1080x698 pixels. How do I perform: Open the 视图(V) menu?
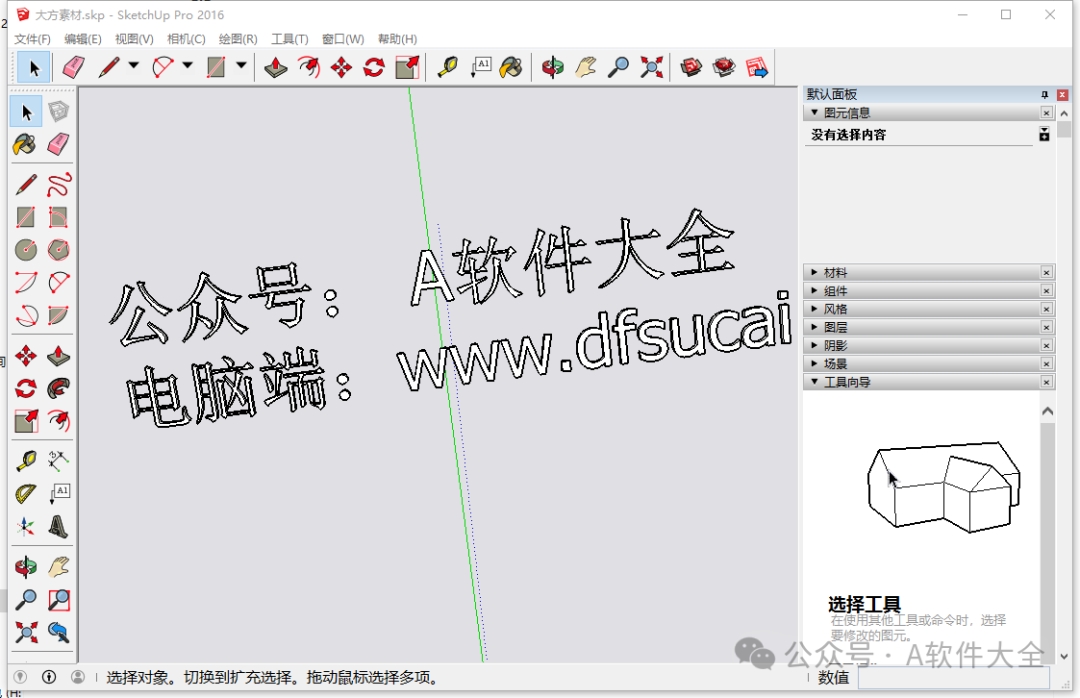click(134, 39)
